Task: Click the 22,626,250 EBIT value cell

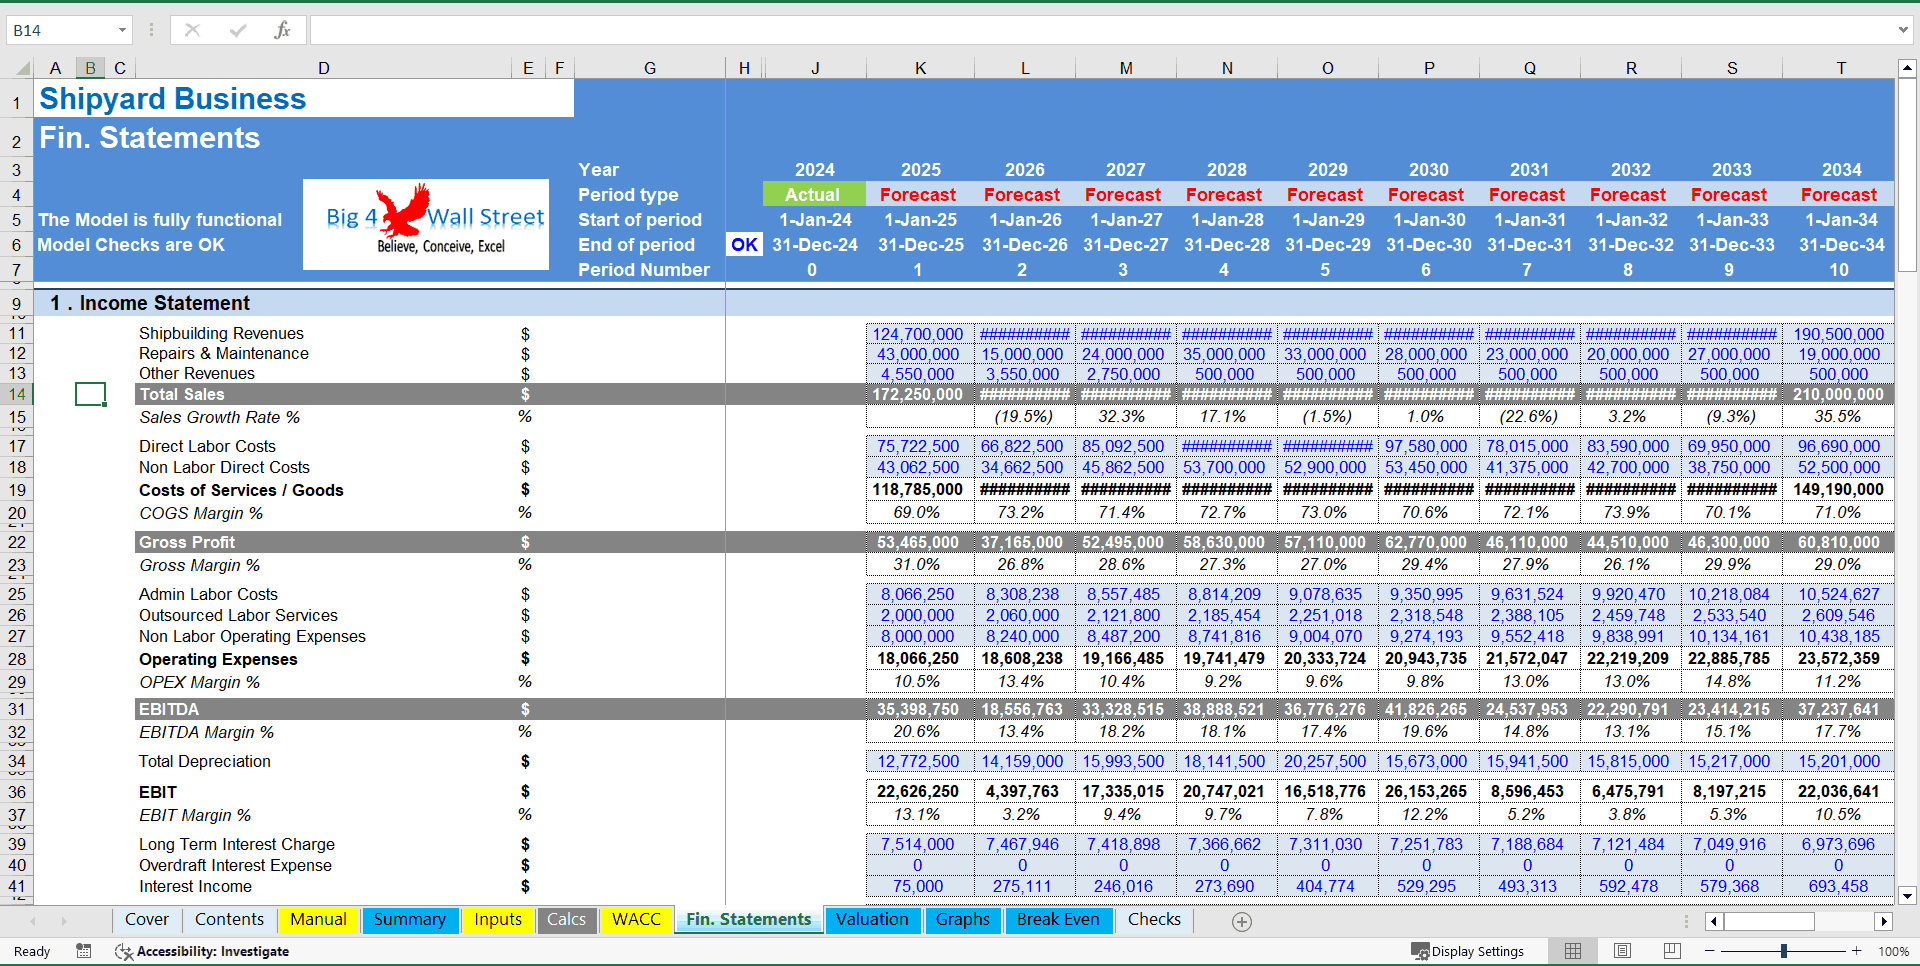Action: [918, 791]
